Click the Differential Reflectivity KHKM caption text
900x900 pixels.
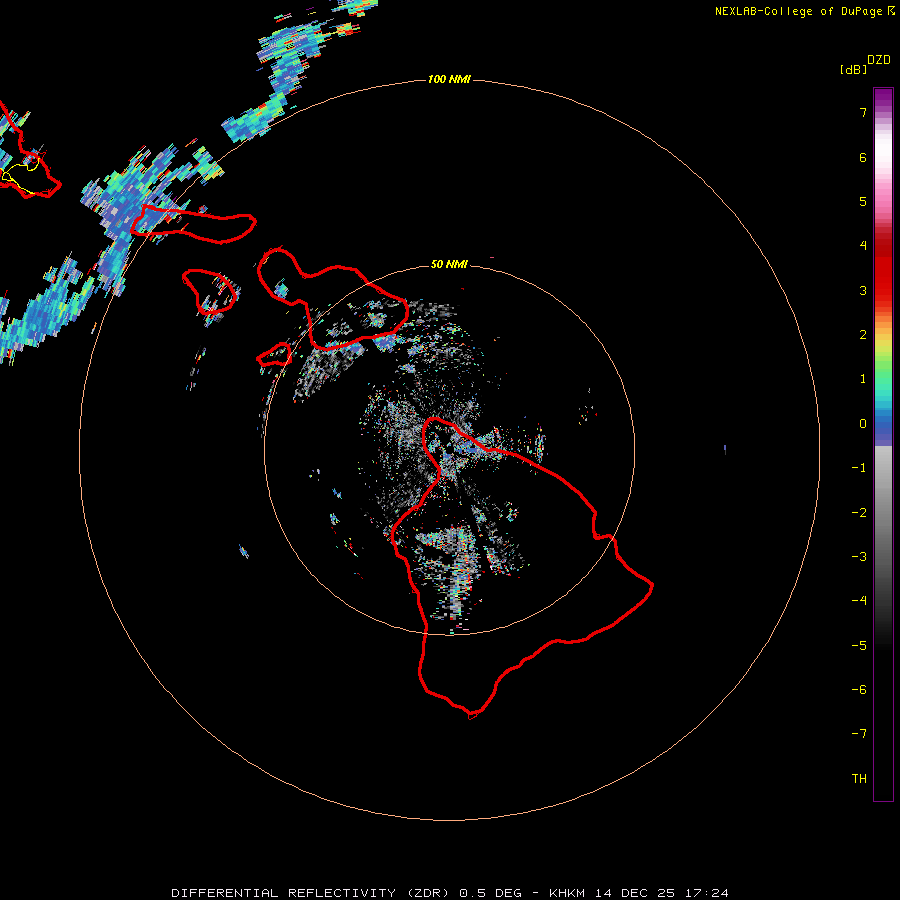point(450,893)
